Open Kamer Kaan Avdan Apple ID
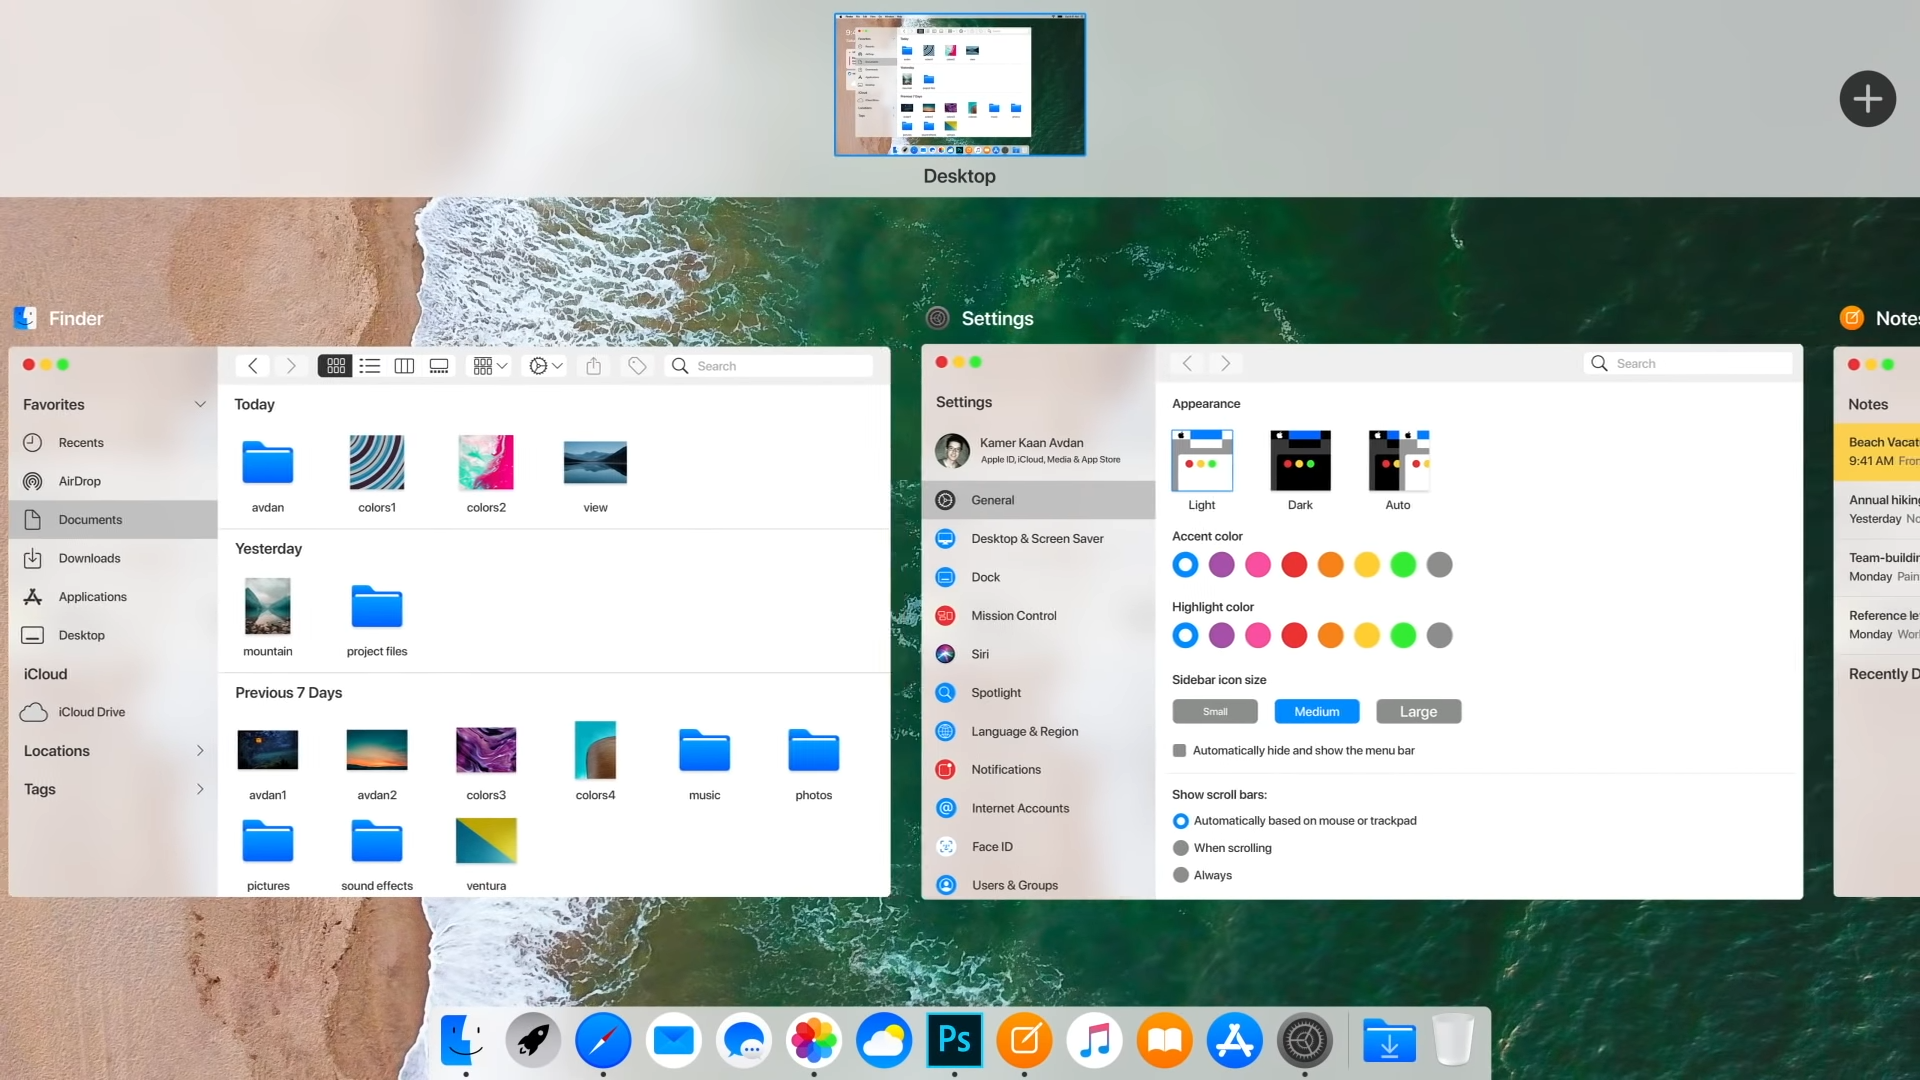Image resolution: width=1920 pixels, height=1080 pixels. [1038, 450]
